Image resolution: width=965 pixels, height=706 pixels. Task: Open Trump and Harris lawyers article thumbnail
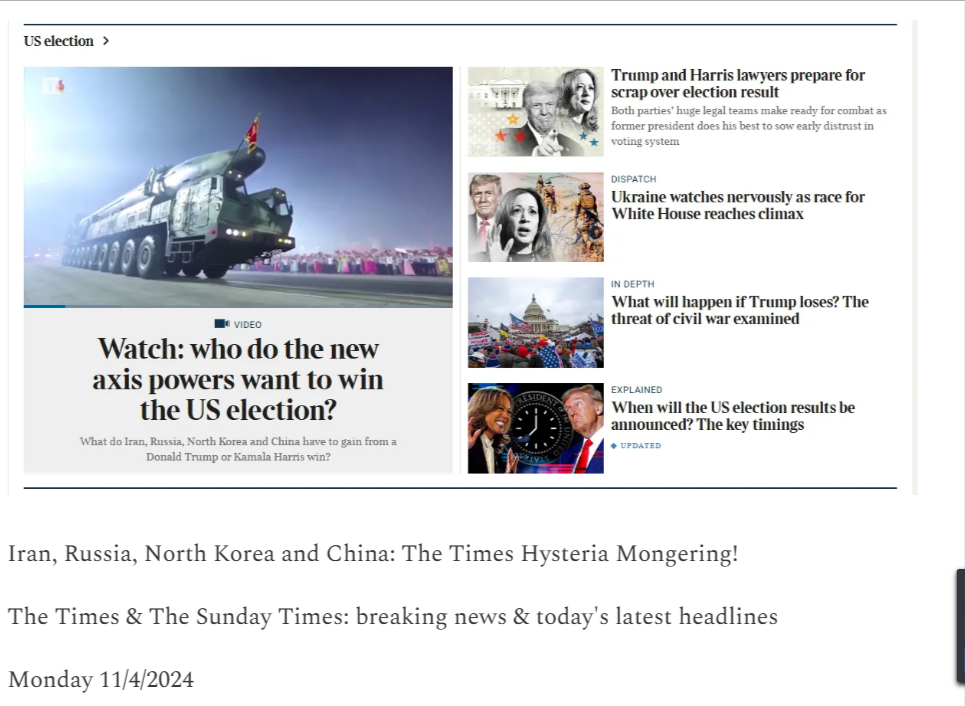point(535,112)
